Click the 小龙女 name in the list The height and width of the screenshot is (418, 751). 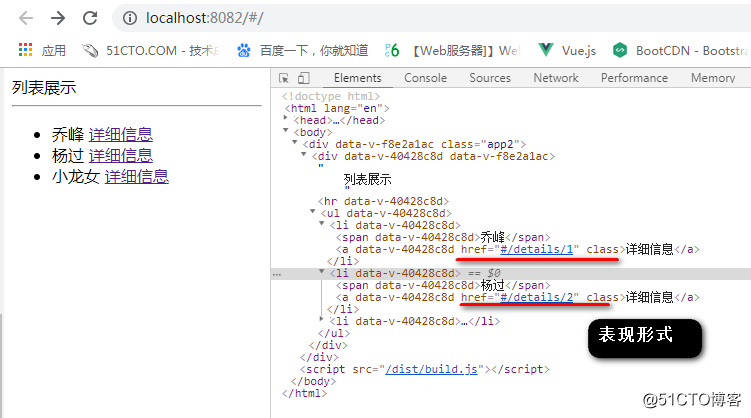pos(76,177)
